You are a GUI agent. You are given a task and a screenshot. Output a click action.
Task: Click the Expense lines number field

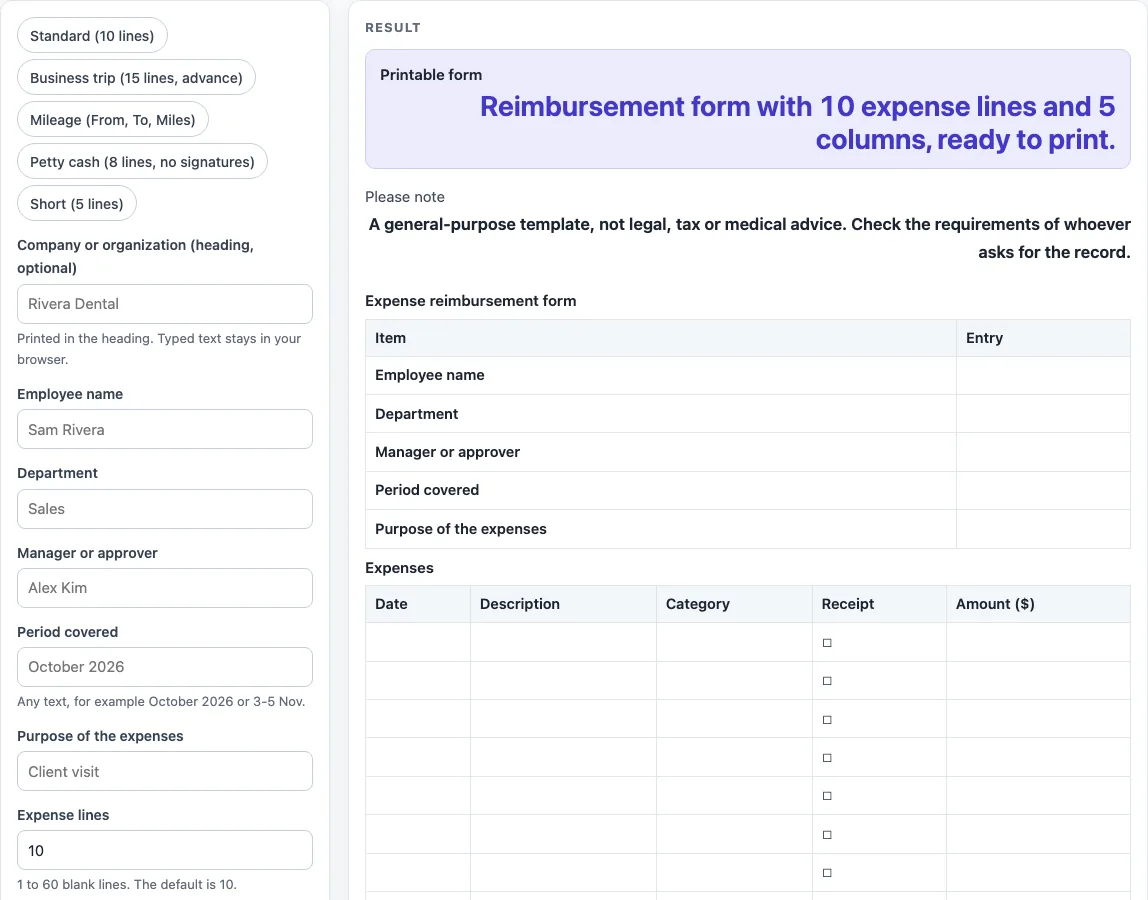click(165, 850)
